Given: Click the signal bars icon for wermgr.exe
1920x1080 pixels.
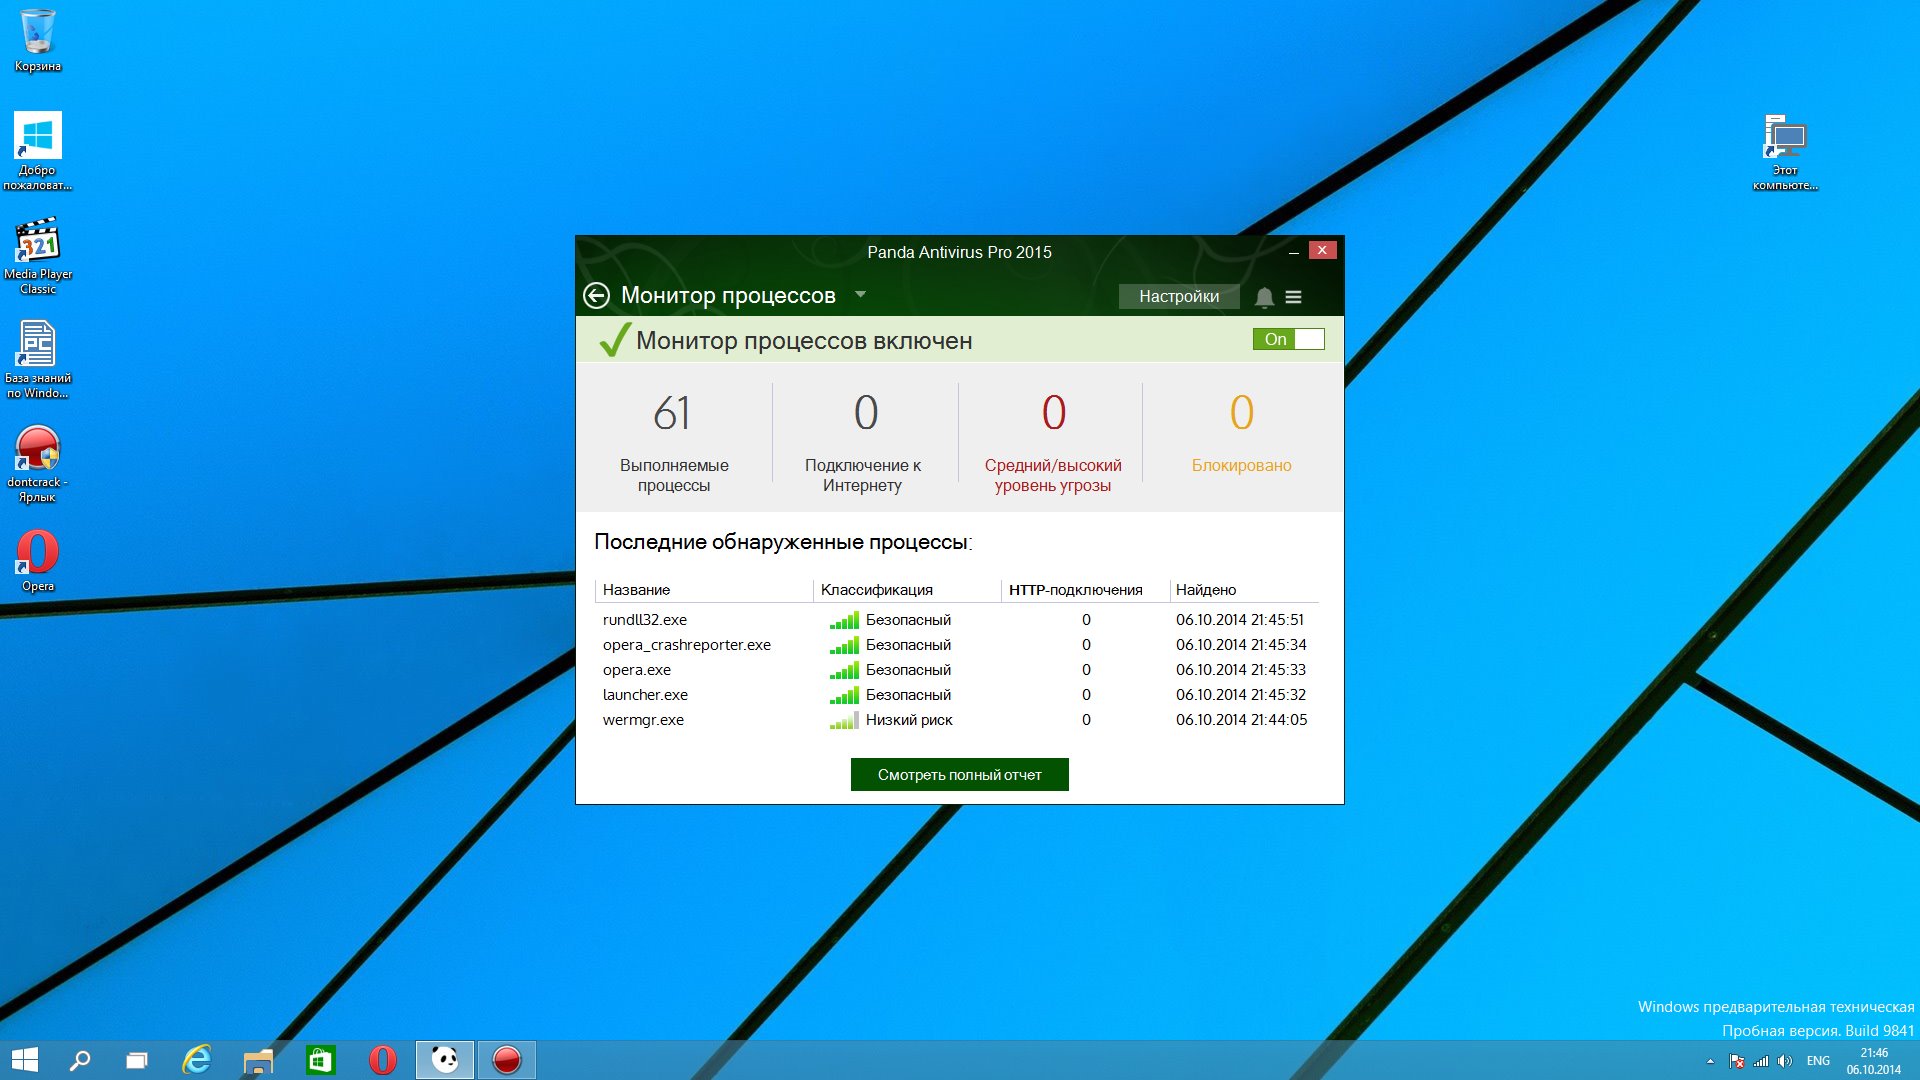Looking at the screenshot, I should tap(844, 720).
